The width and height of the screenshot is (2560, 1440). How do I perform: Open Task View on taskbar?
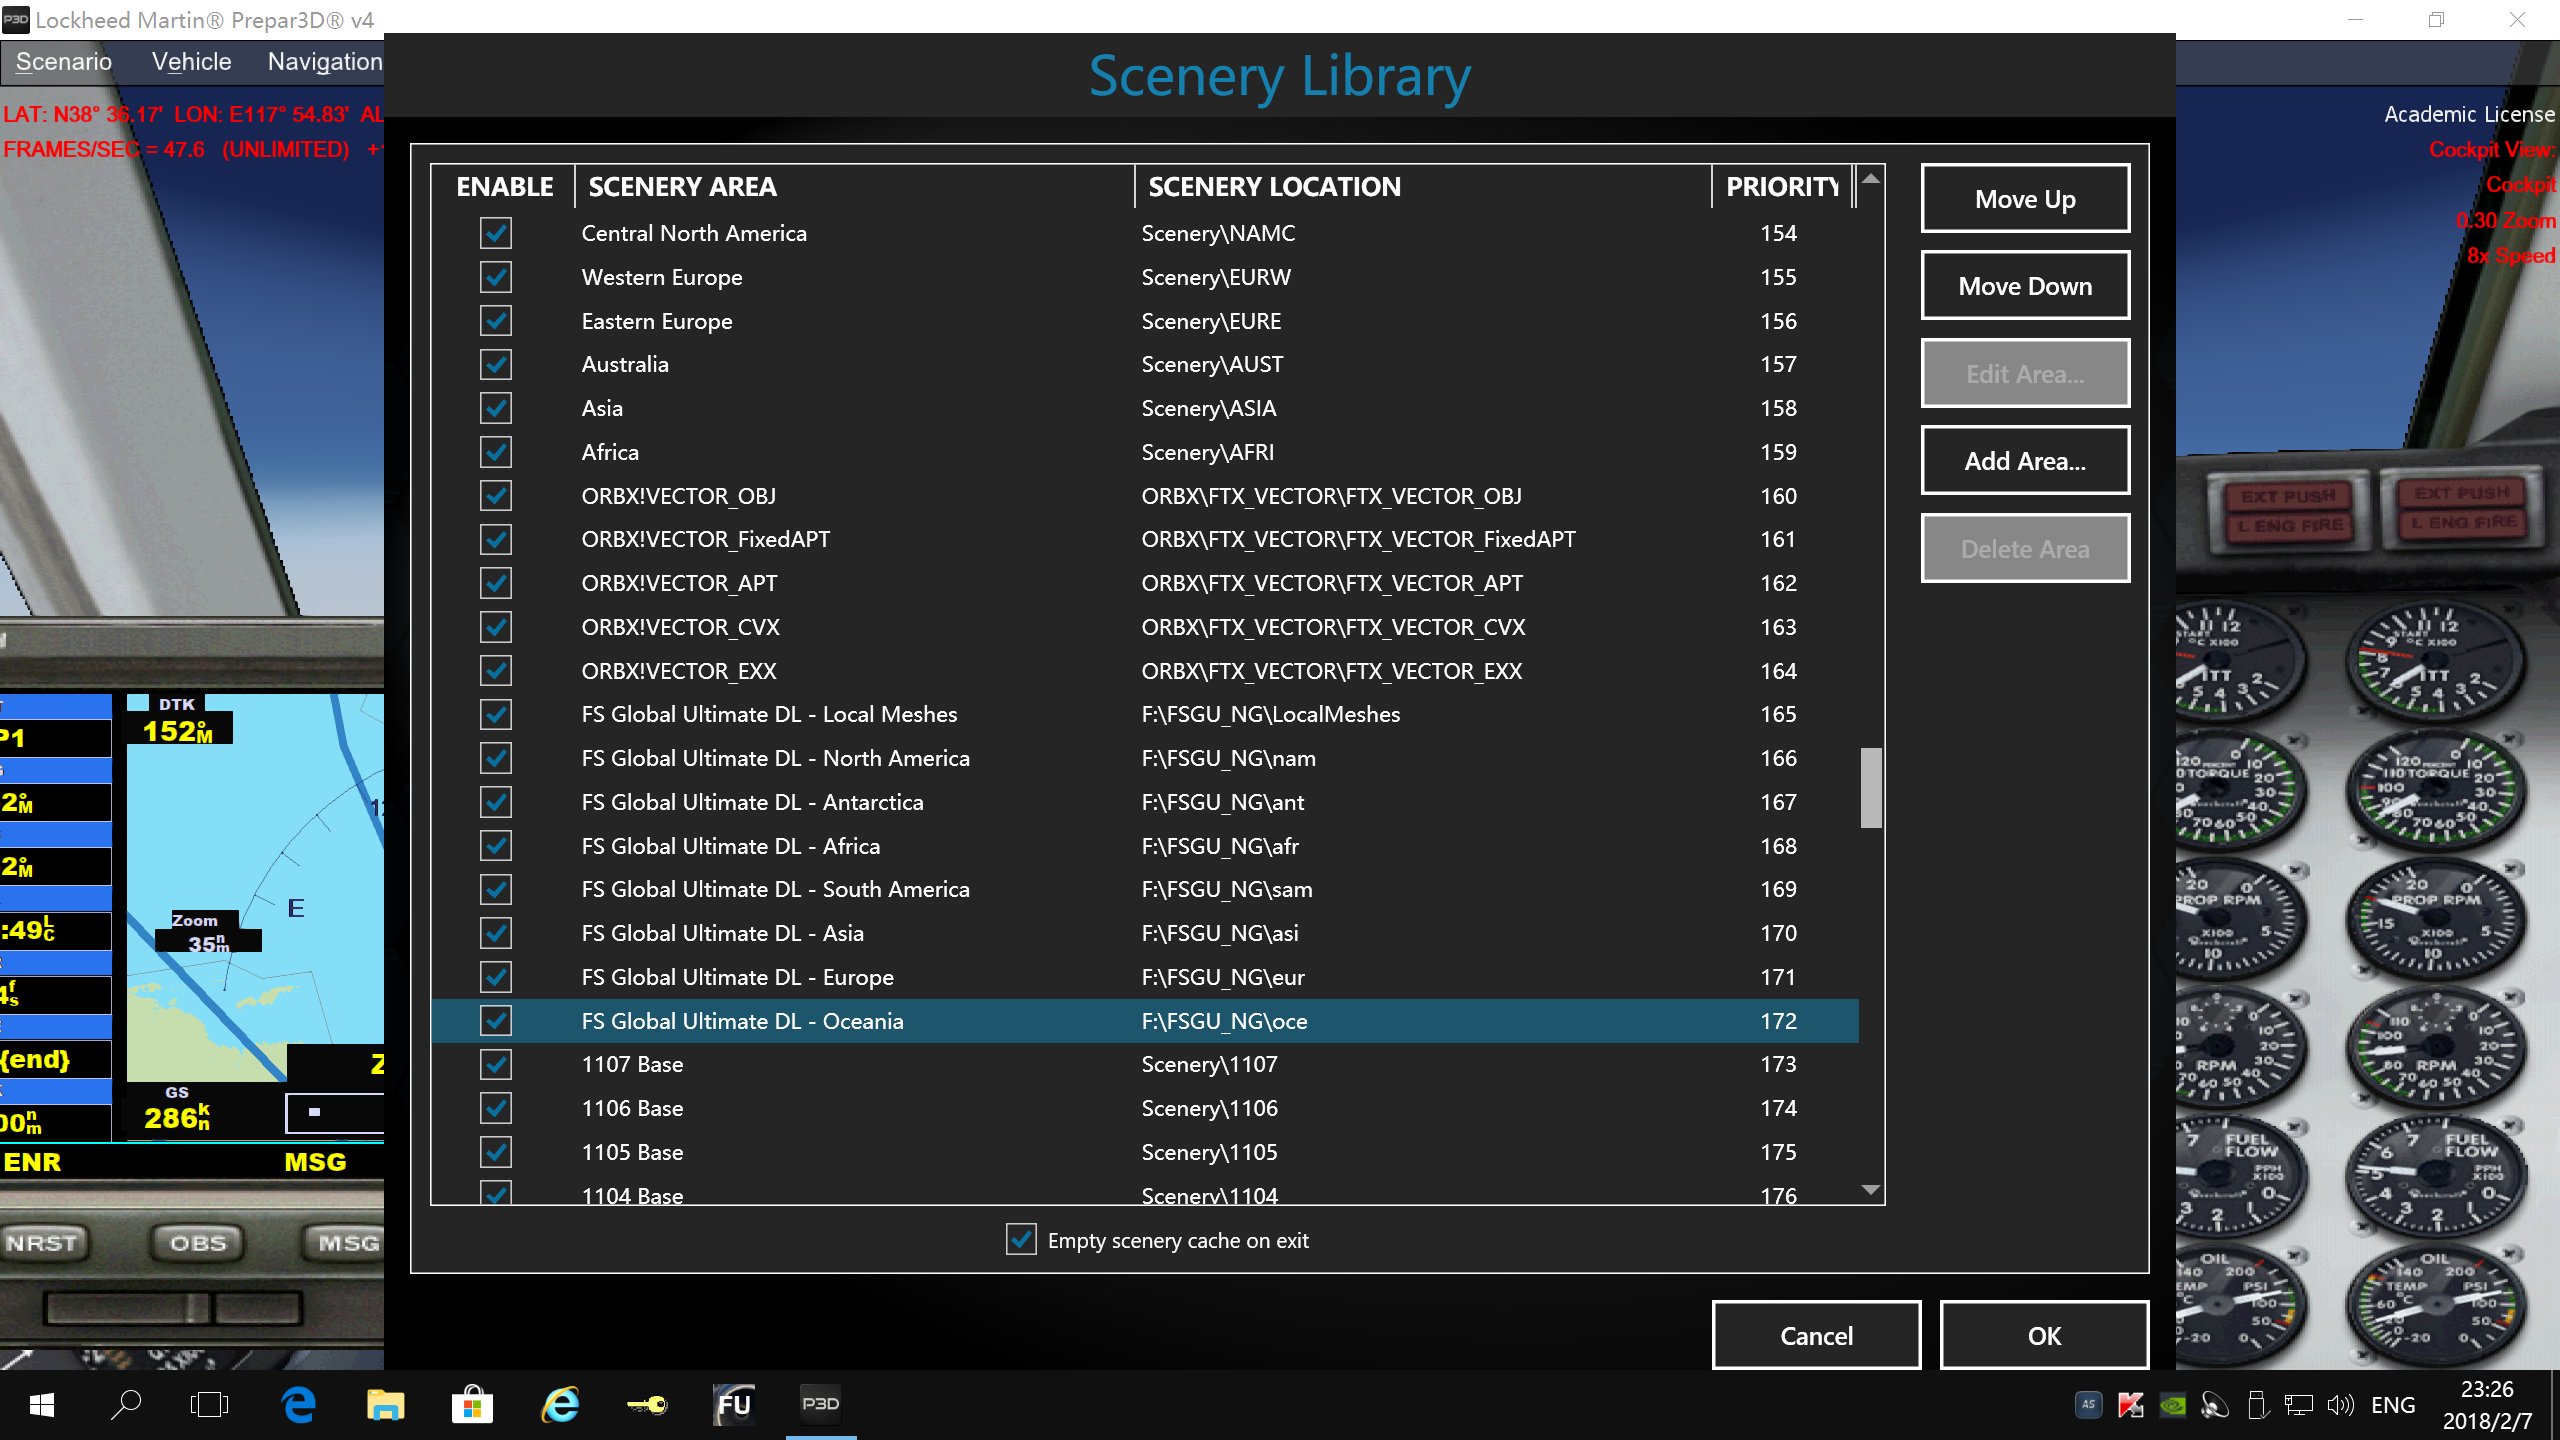point(209,1405)
